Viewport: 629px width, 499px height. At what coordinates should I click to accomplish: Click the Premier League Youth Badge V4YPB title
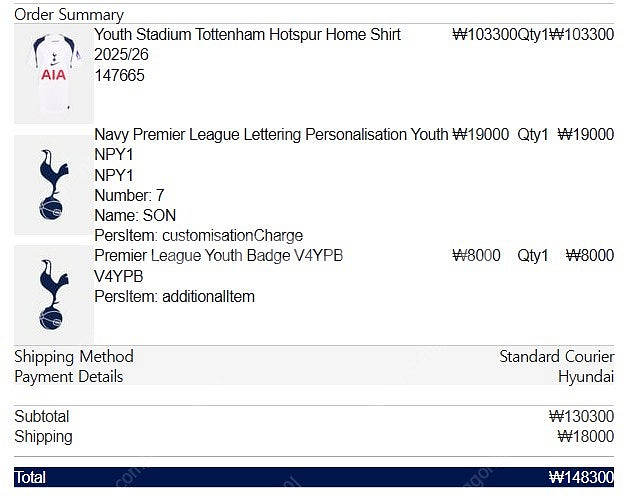pos(219,256)
